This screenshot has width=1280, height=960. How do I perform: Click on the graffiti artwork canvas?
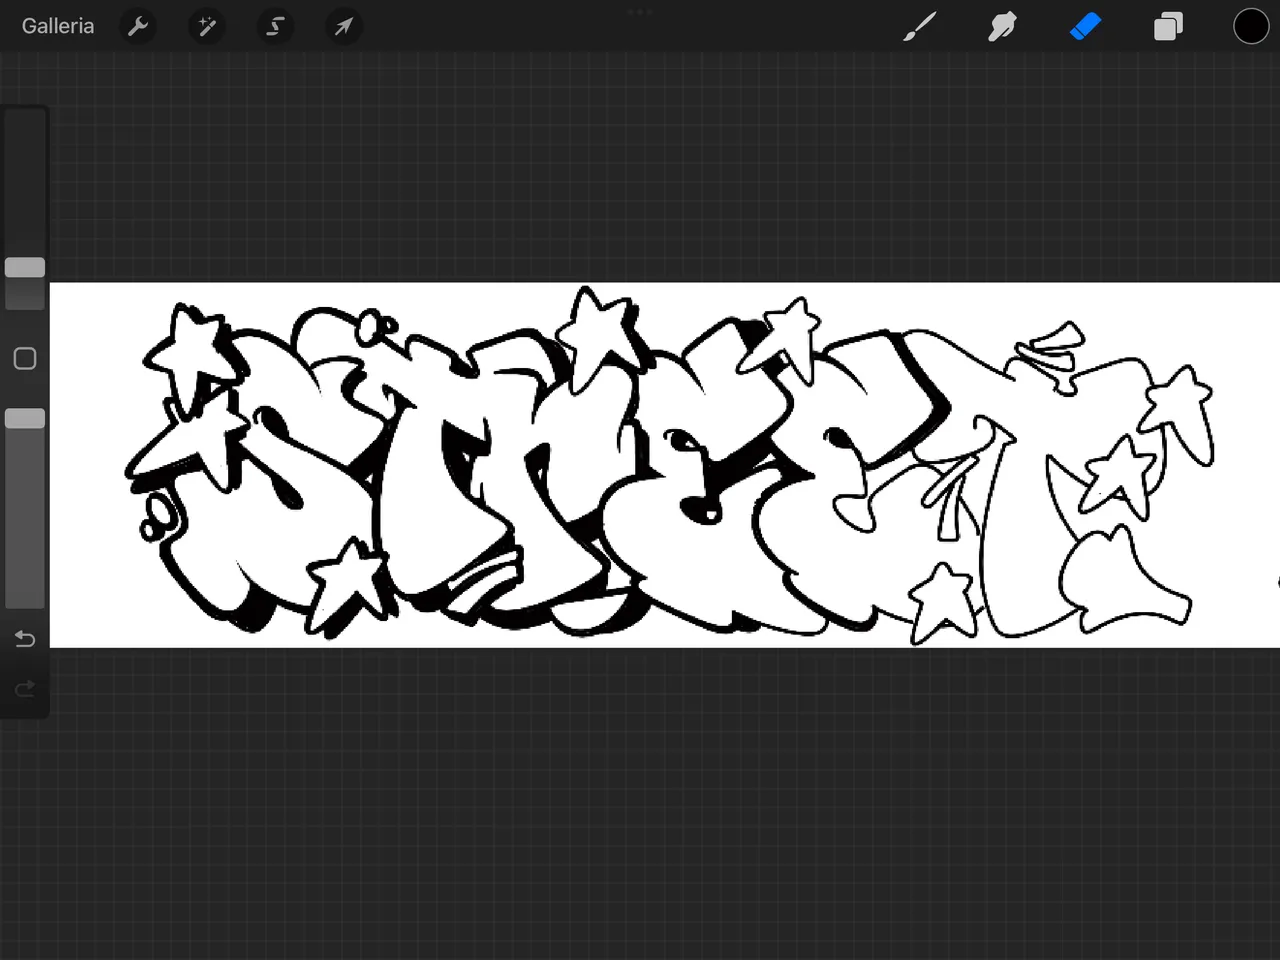click(x=665, y=465)
